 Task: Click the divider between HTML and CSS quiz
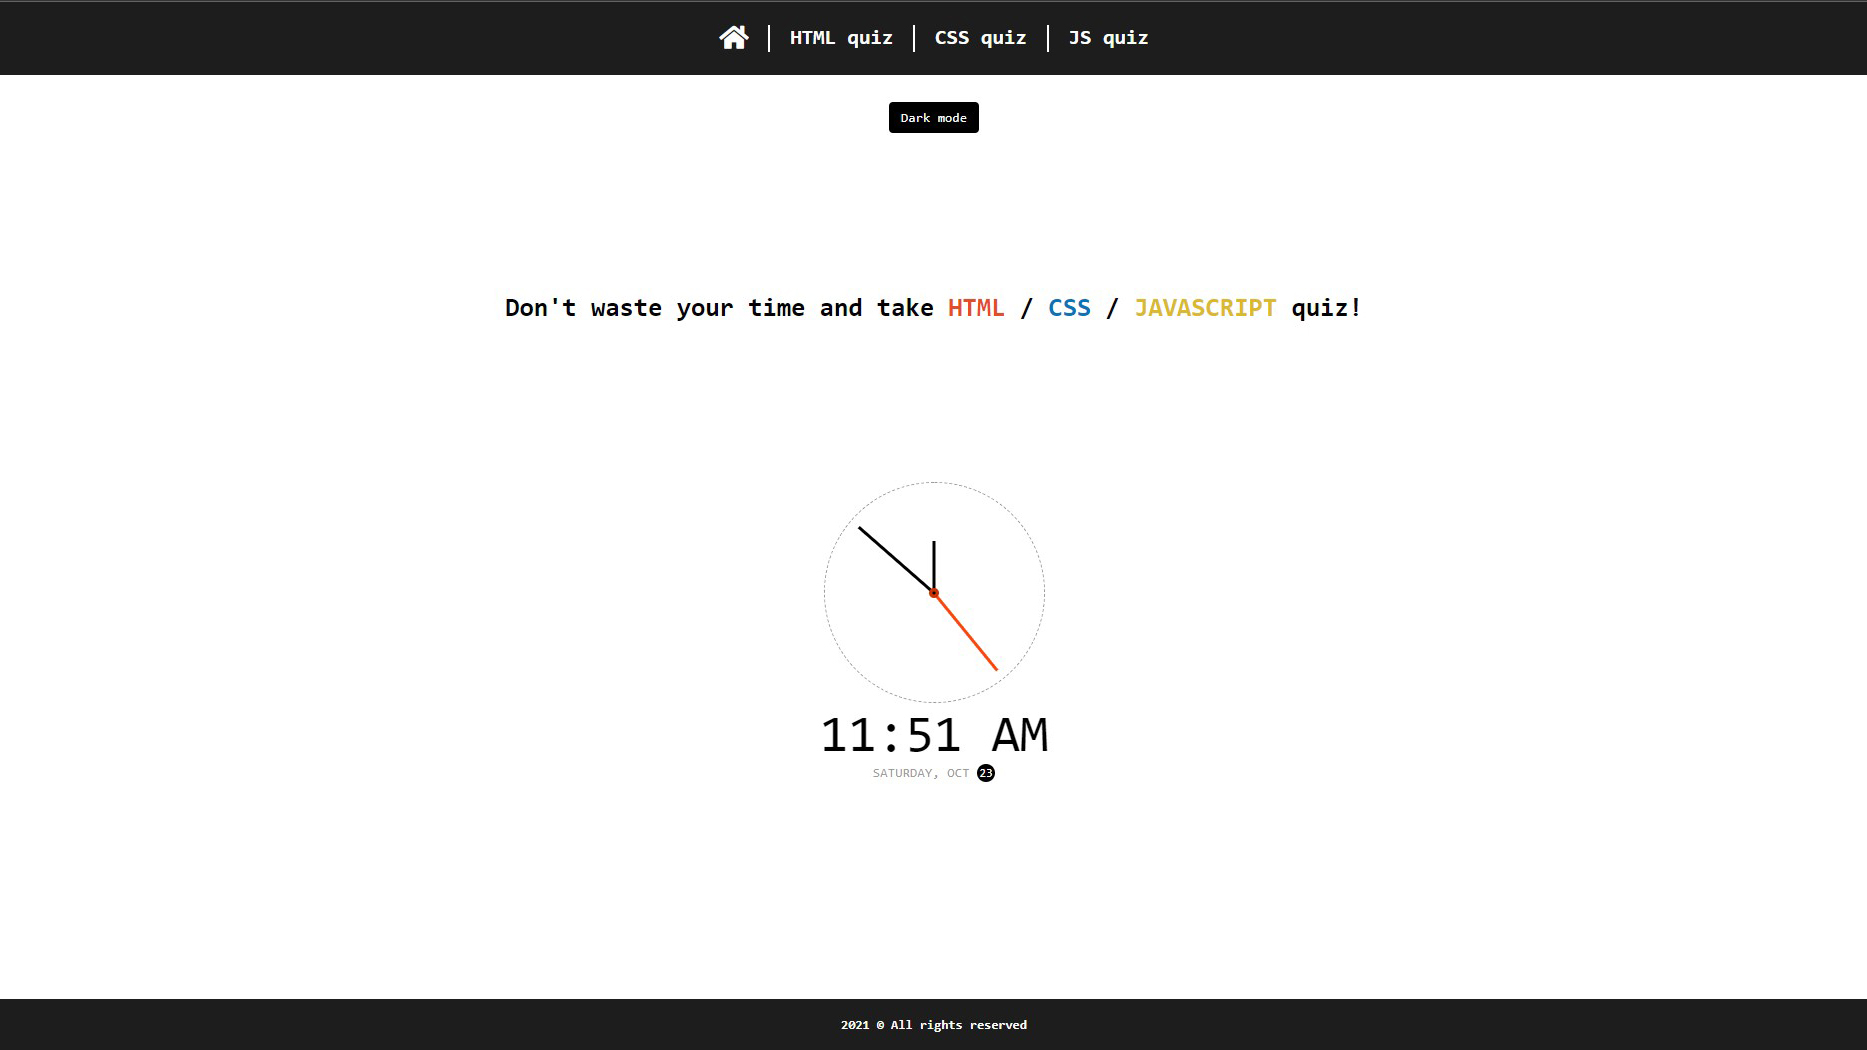pos(914,38)
